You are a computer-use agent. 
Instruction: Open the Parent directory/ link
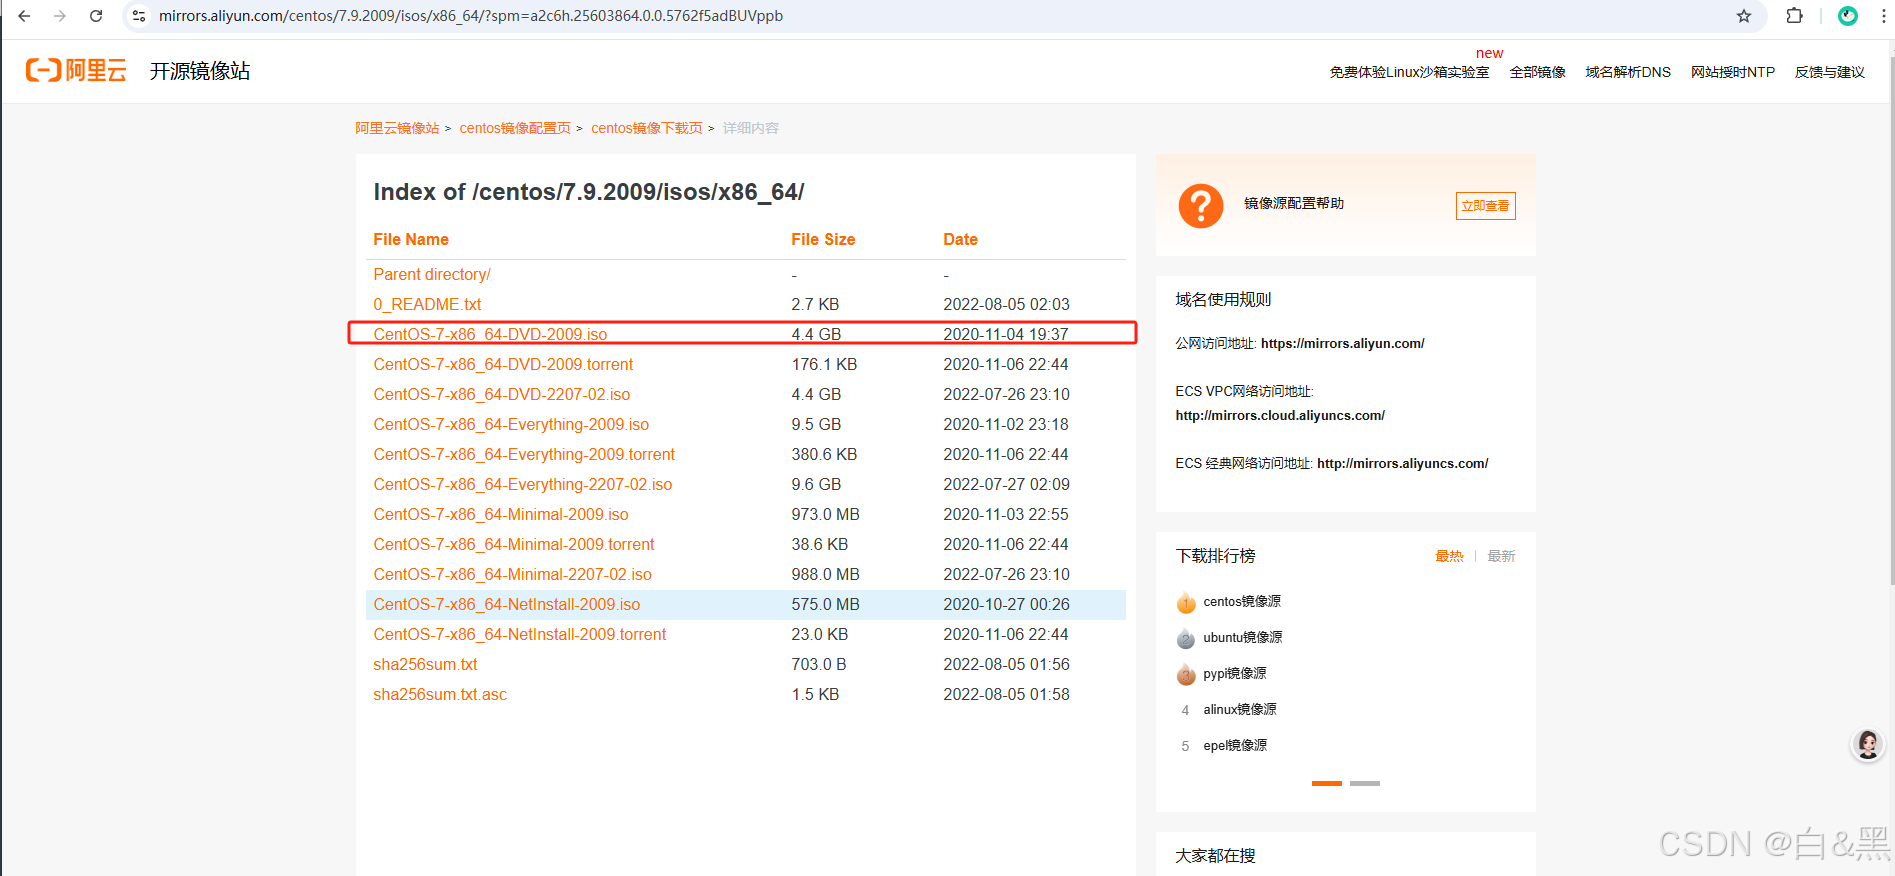(x=432, y=274)
